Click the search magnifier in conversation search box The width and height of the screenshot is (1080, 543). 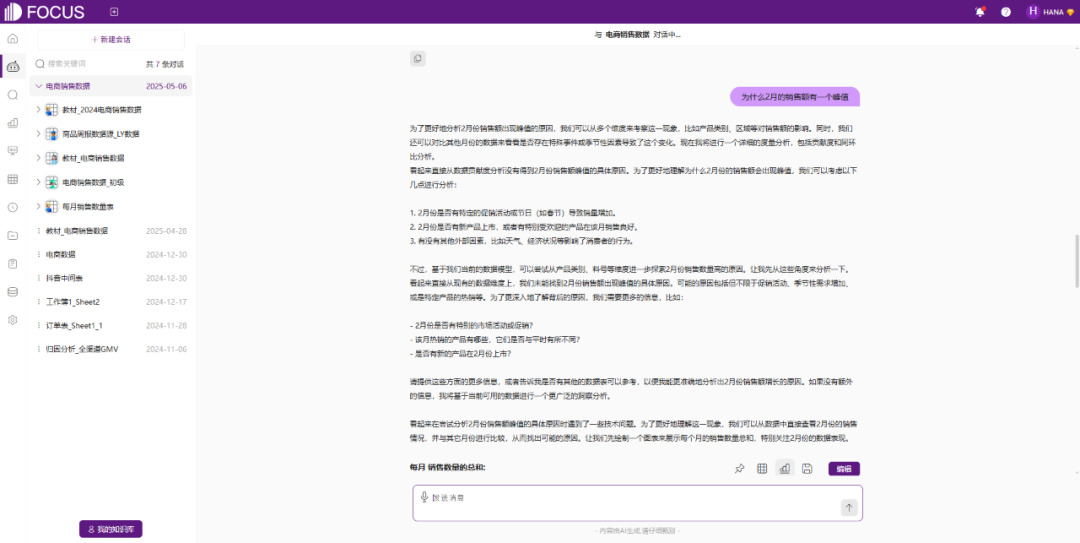click(40, 63)
